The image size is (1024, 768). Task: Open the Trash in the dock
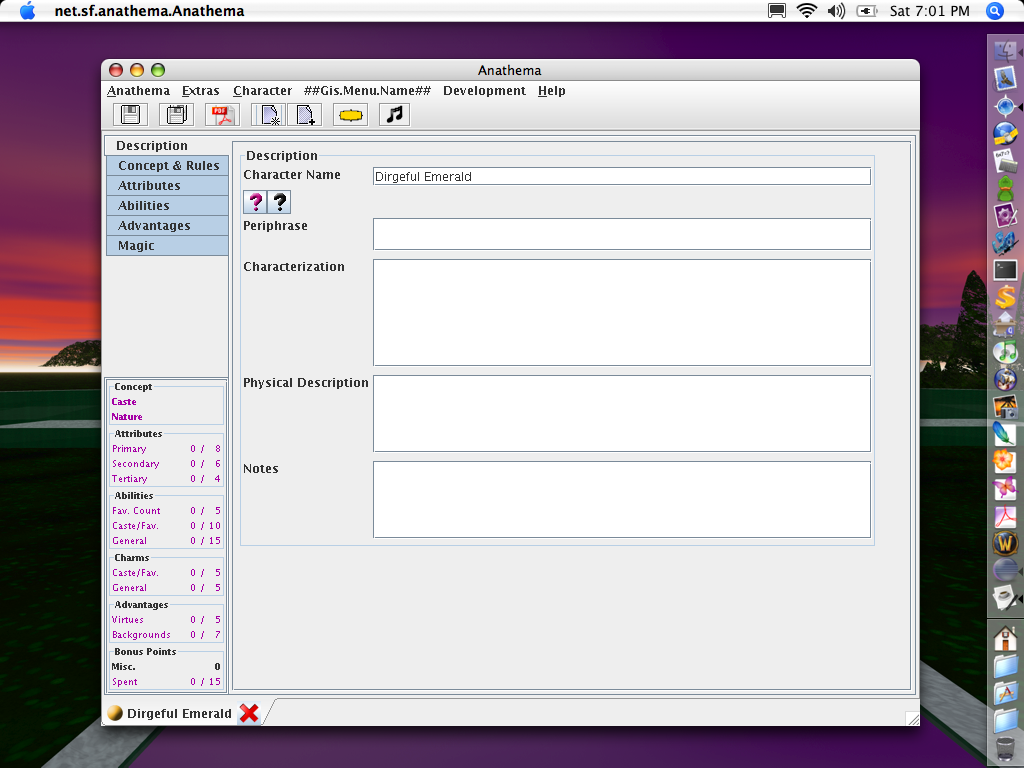[x=1006, y=748]
